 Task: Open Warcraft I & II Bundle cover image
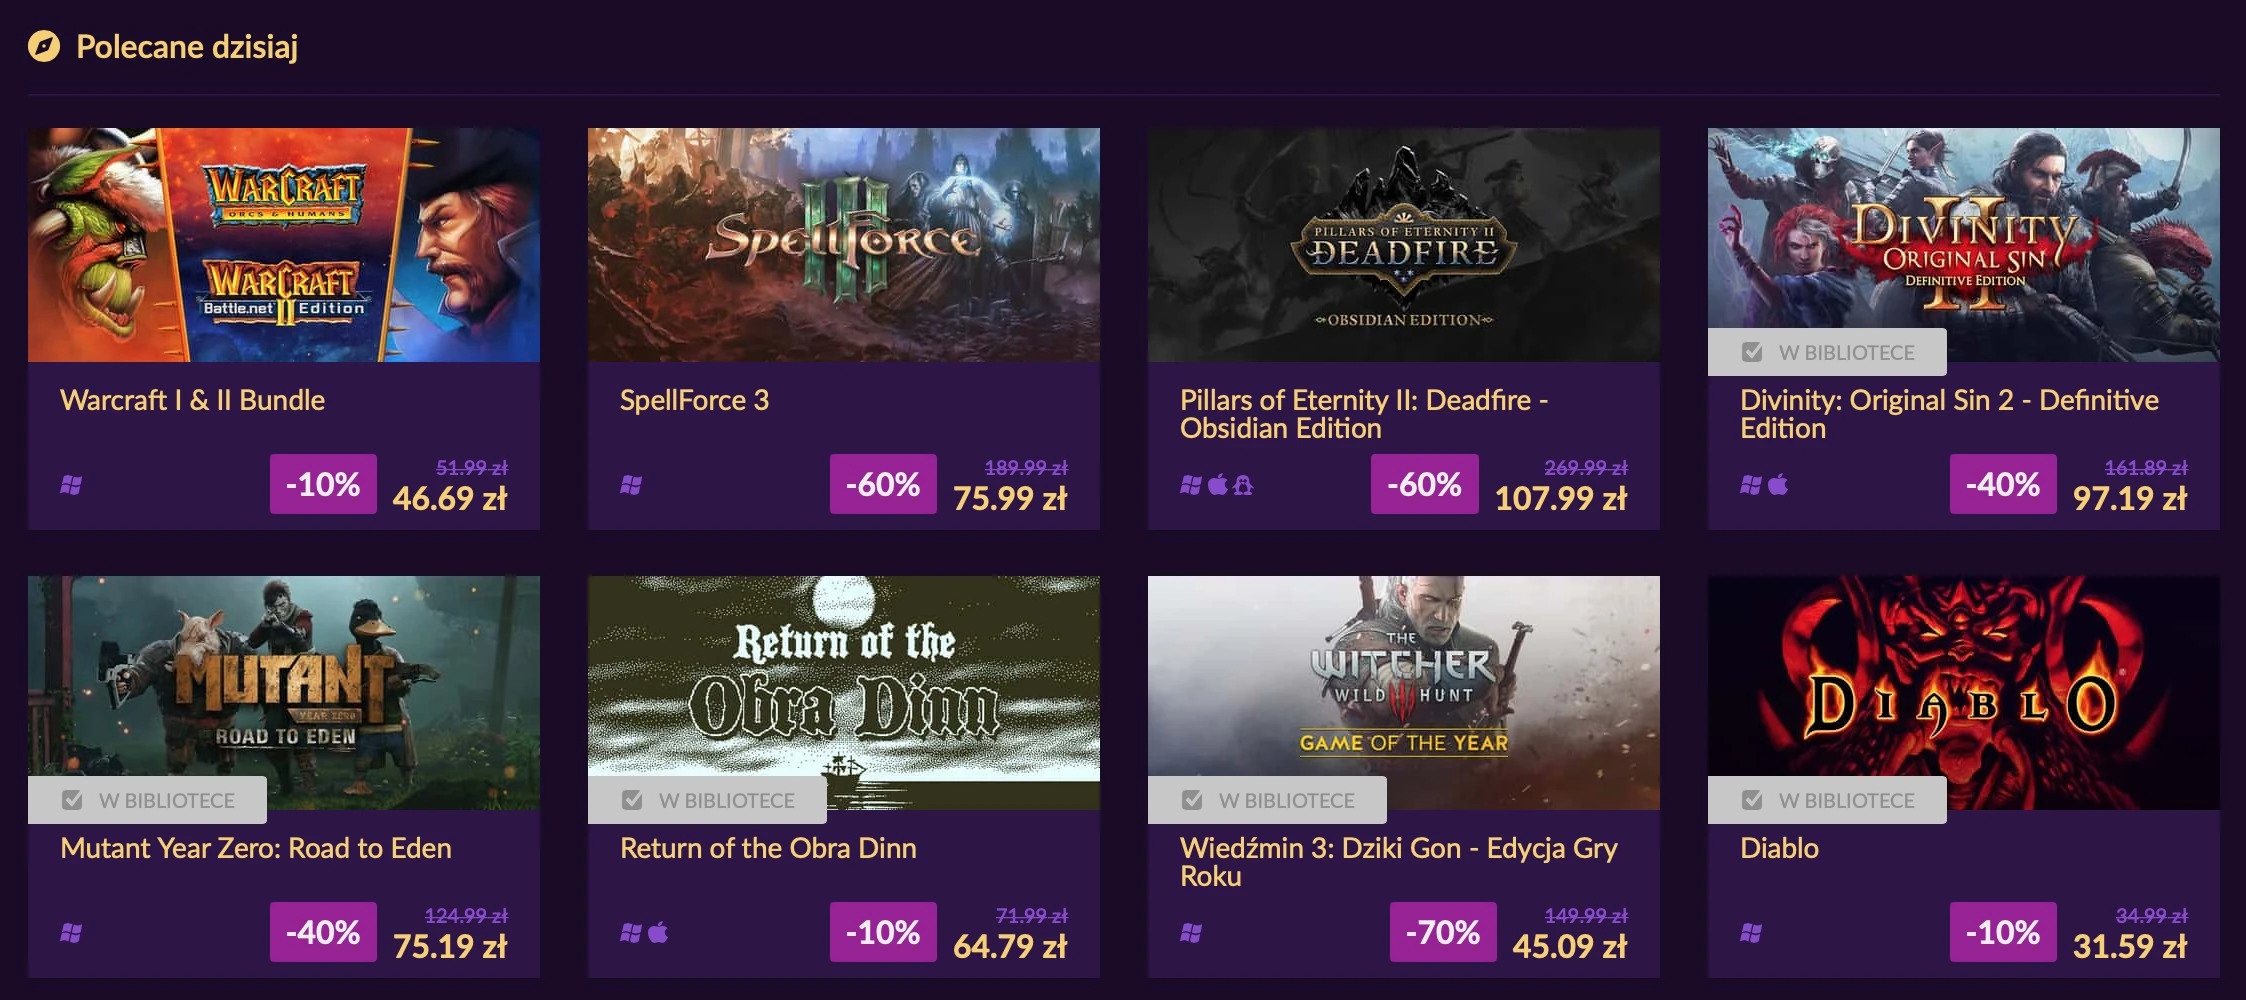(284, 245)
